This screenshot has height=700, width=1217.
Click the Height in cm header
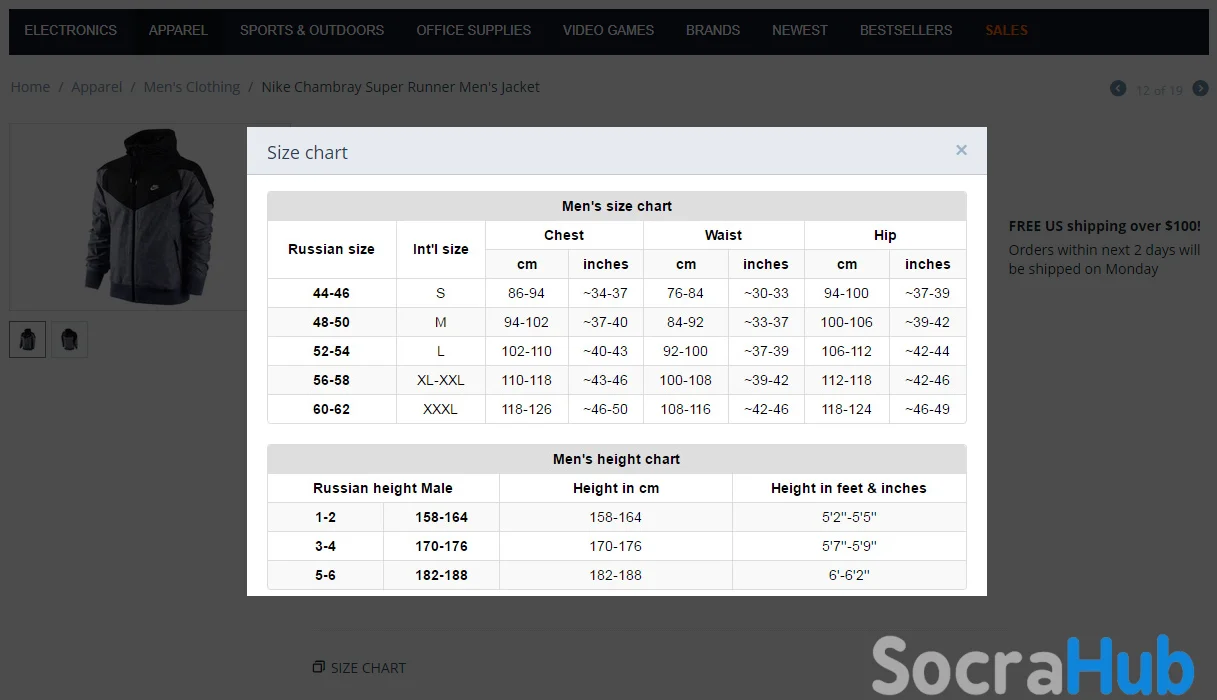(616, 488)
